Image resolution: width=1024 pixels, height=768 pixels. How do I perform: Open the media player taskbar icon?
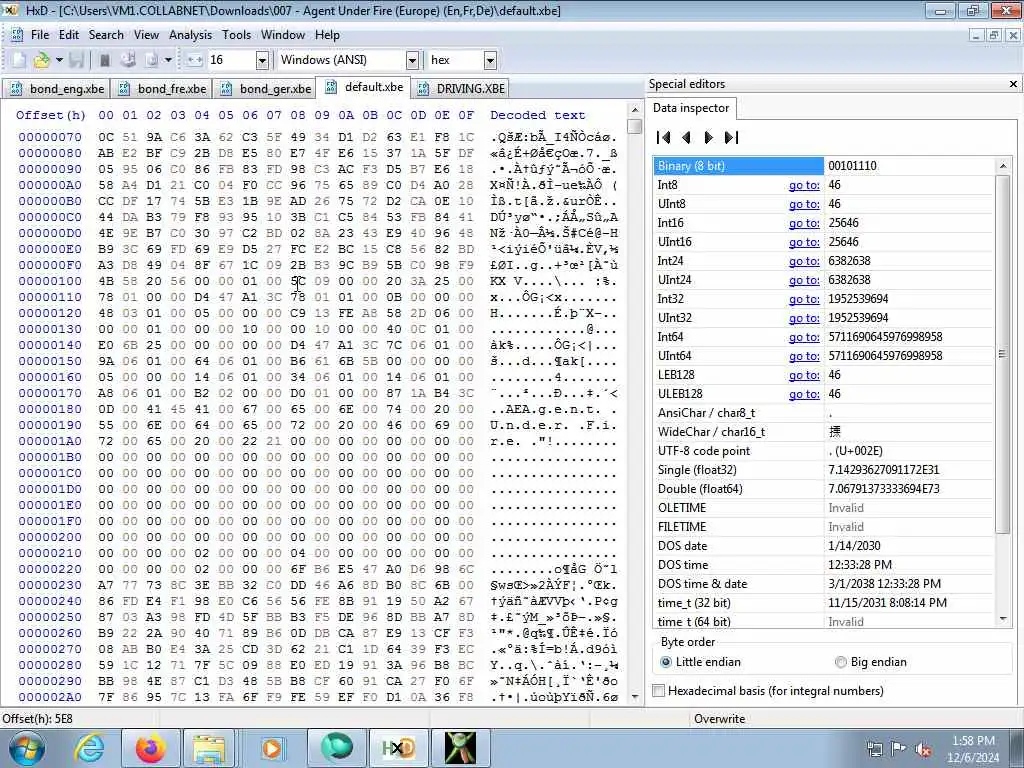point(271,748)
